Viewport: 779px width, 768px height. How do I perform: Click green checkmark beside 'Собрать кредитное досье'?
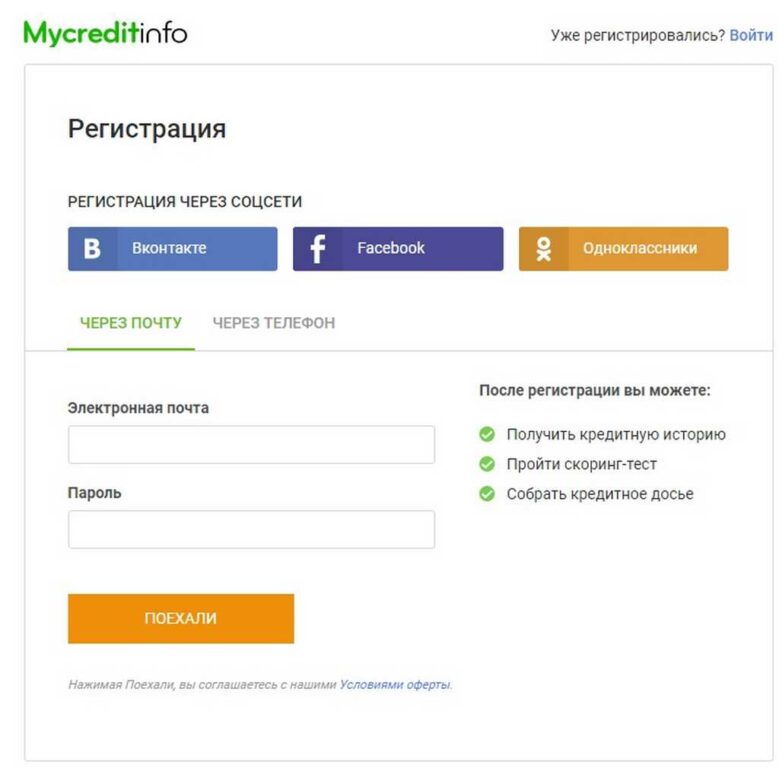[487, 494]
